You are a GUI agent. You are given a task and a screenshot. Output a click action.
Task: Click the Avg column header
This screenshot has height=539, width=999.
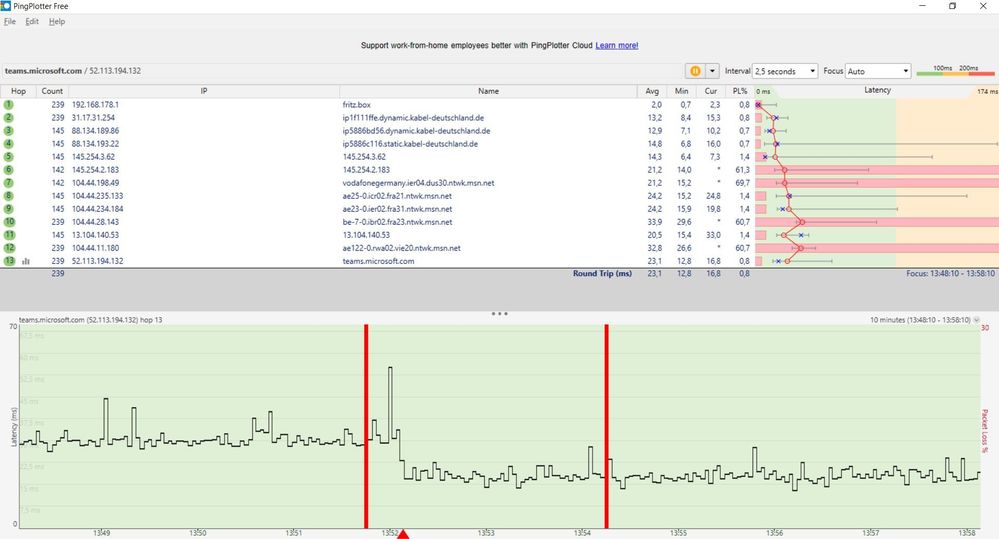point(652,91)
